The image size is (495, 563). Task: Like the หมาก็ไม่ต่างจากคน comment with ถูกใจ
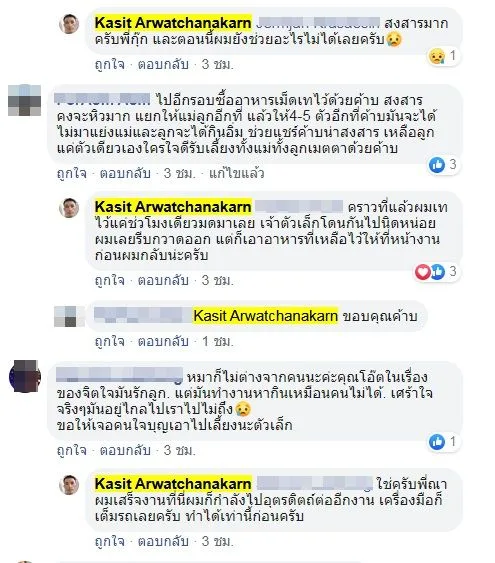(71, 450)
